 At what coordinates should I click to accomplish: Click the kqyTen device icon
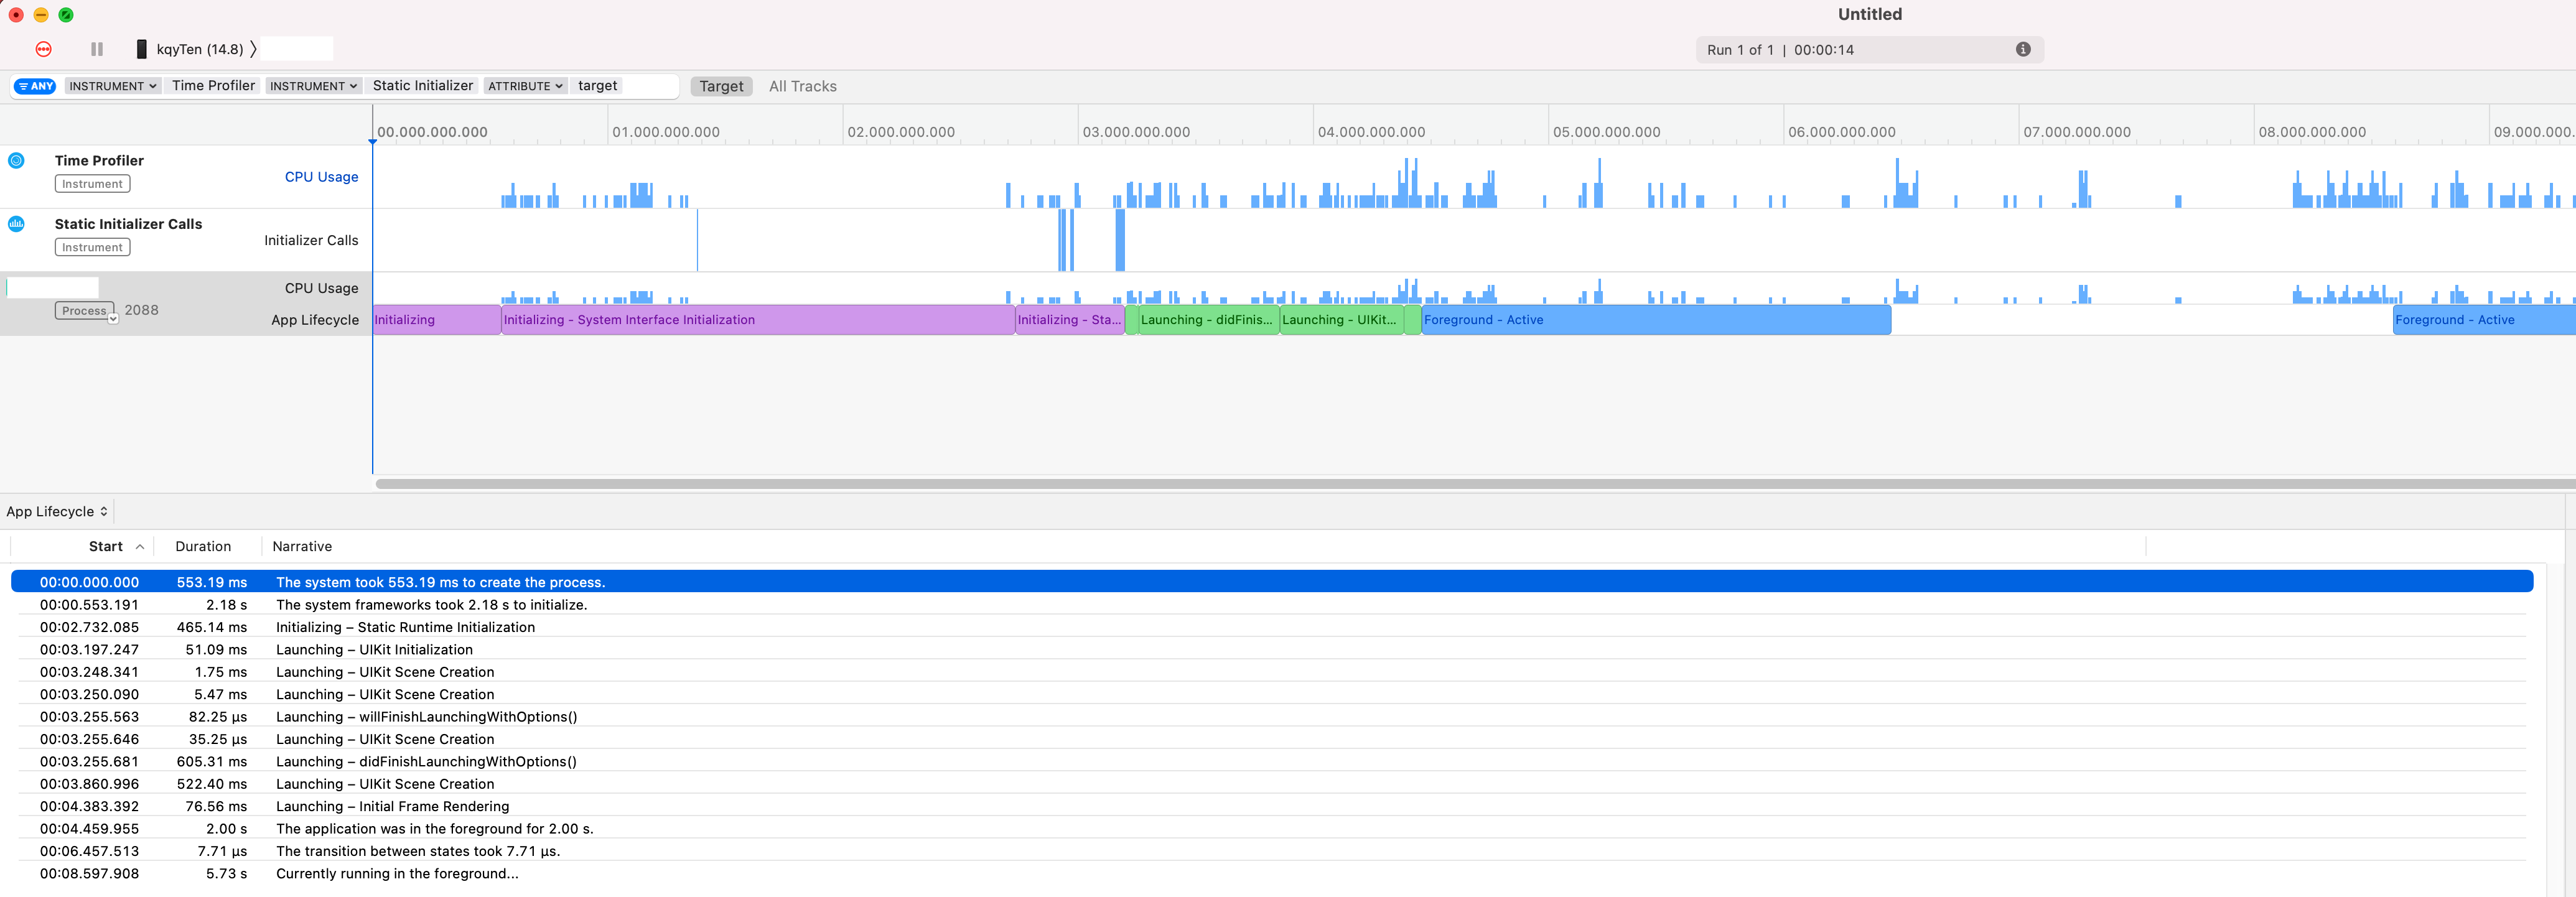(x=141, y=49)
